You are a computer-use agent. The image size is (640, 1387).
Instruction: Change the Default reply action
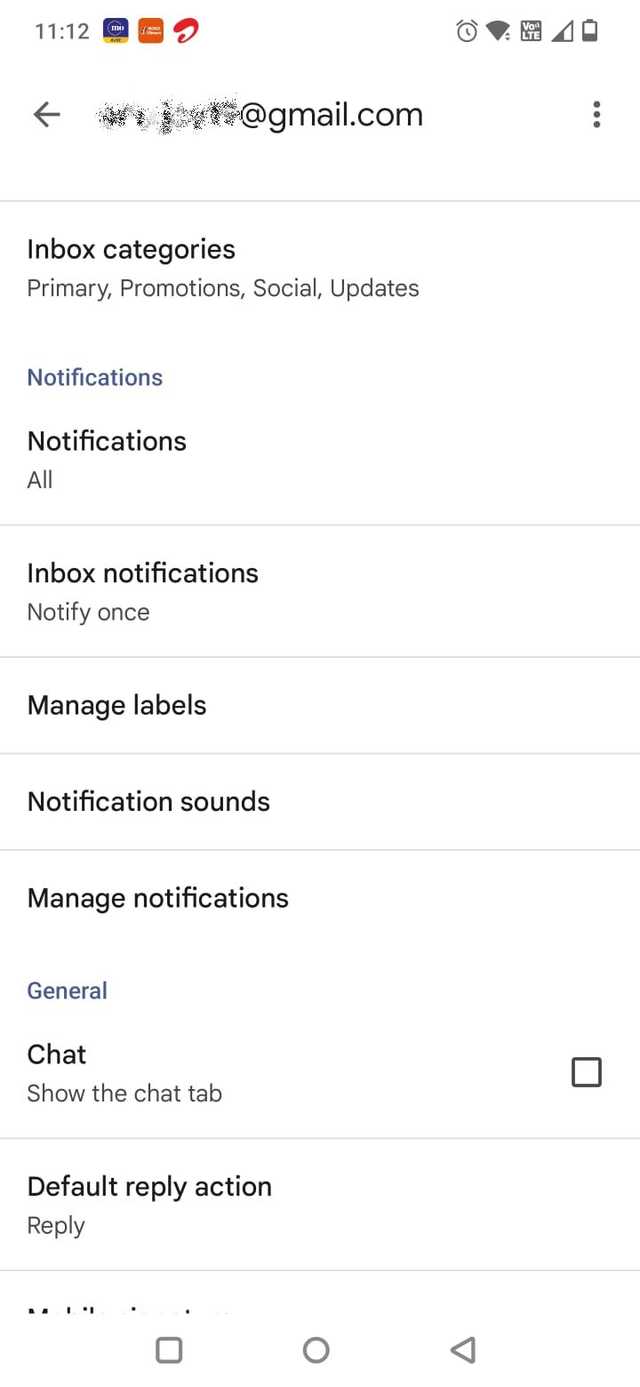point(150,1204)
